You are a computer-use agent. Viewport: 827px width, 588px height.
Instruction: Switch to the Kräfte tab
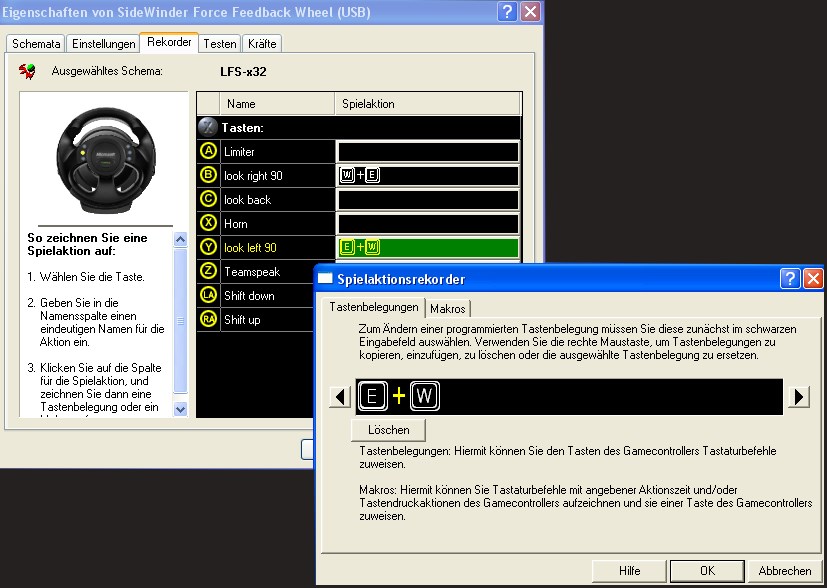[x=262, y=44]
